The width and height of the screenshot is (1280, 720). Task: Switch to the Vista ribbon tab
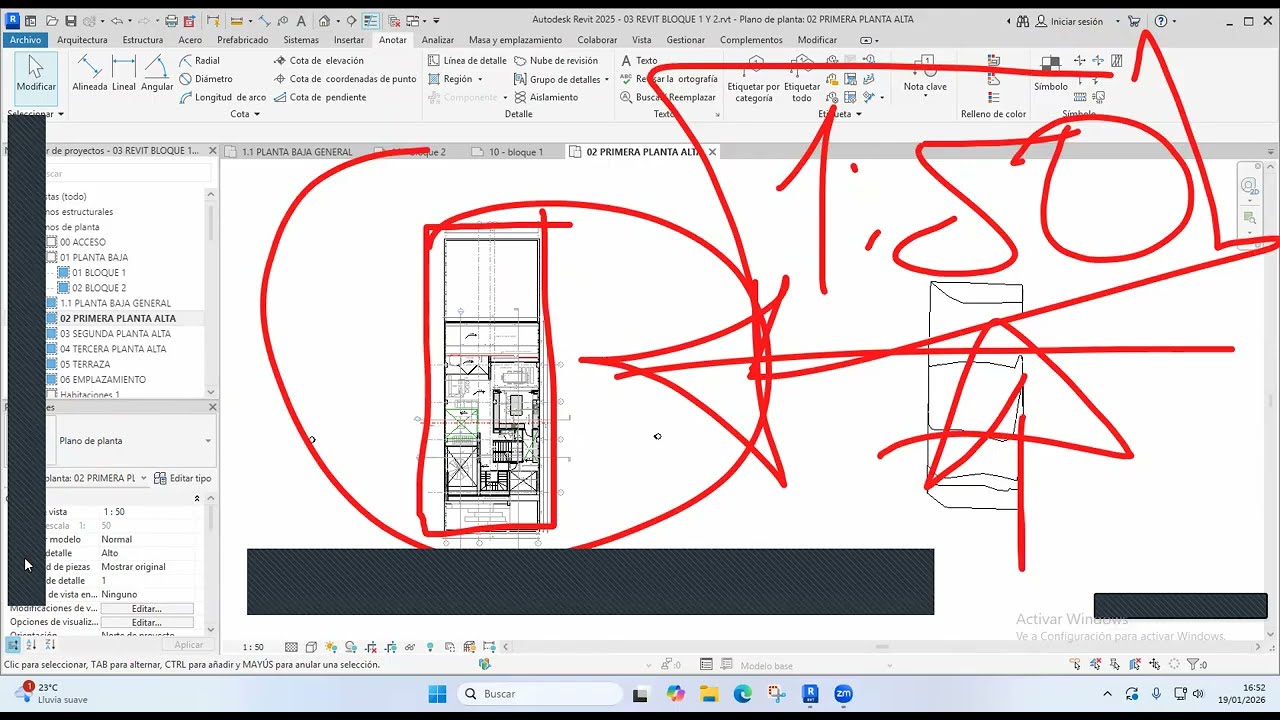pos(642,40)
